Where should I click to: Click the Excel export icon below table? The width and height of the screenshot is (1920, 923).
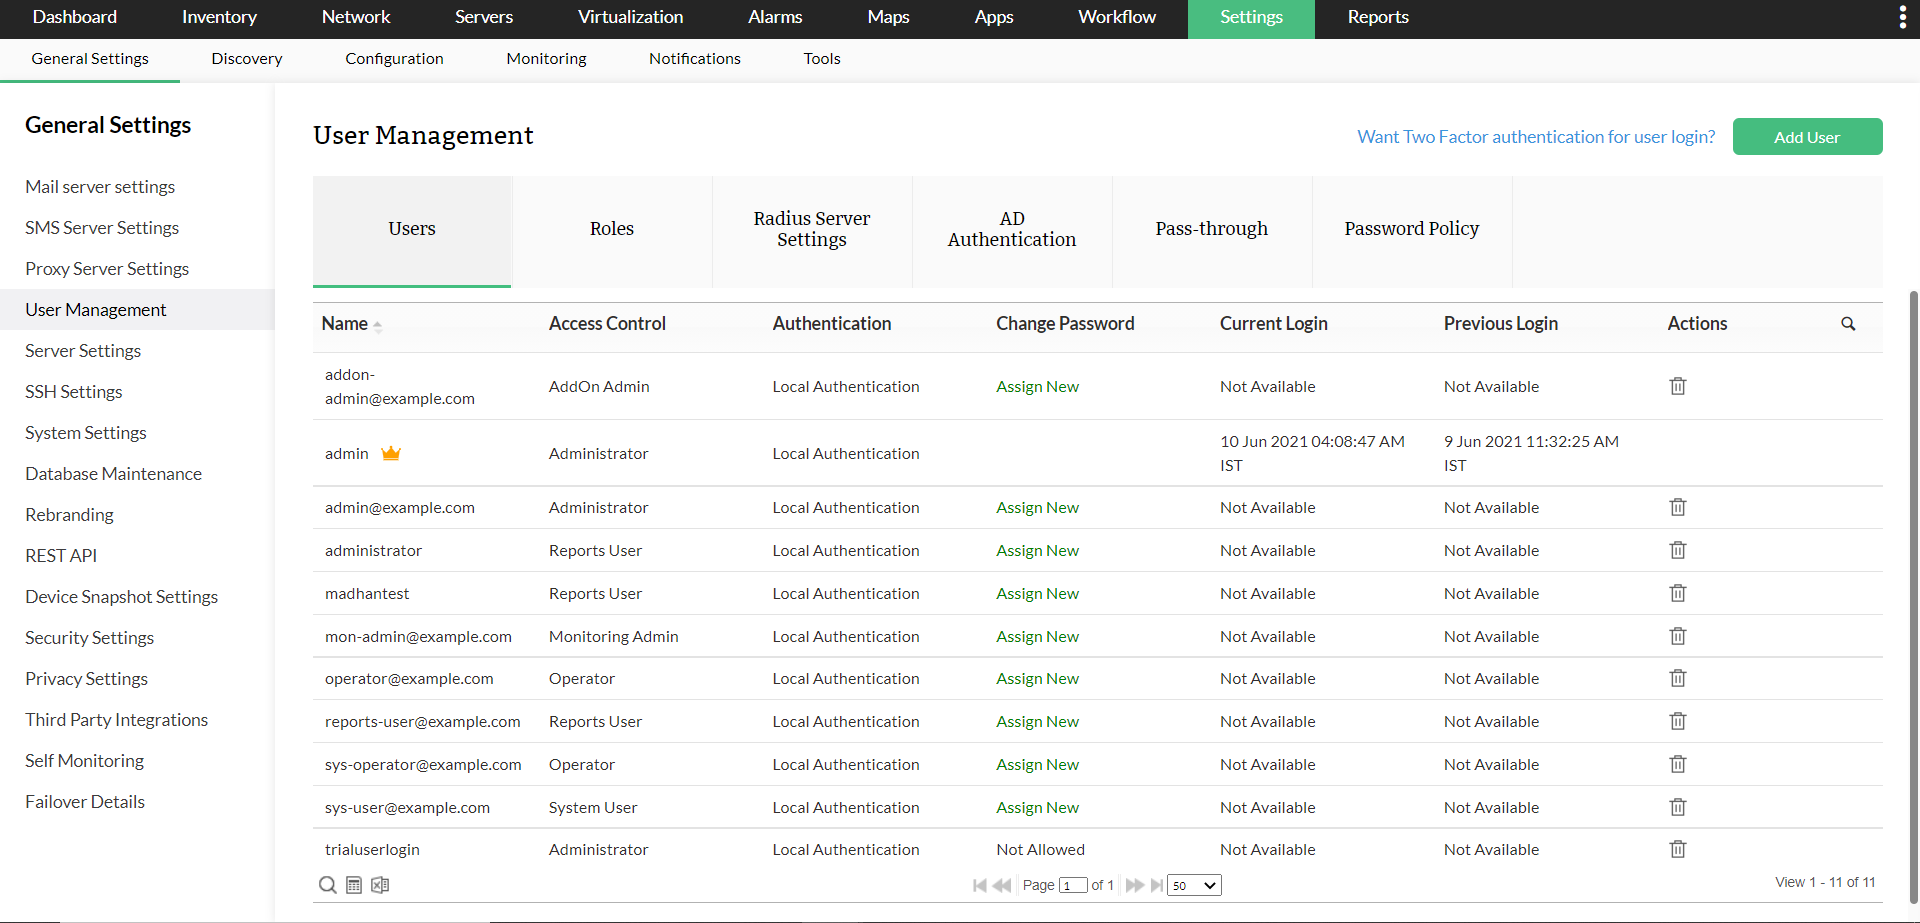tap(380, 885)
